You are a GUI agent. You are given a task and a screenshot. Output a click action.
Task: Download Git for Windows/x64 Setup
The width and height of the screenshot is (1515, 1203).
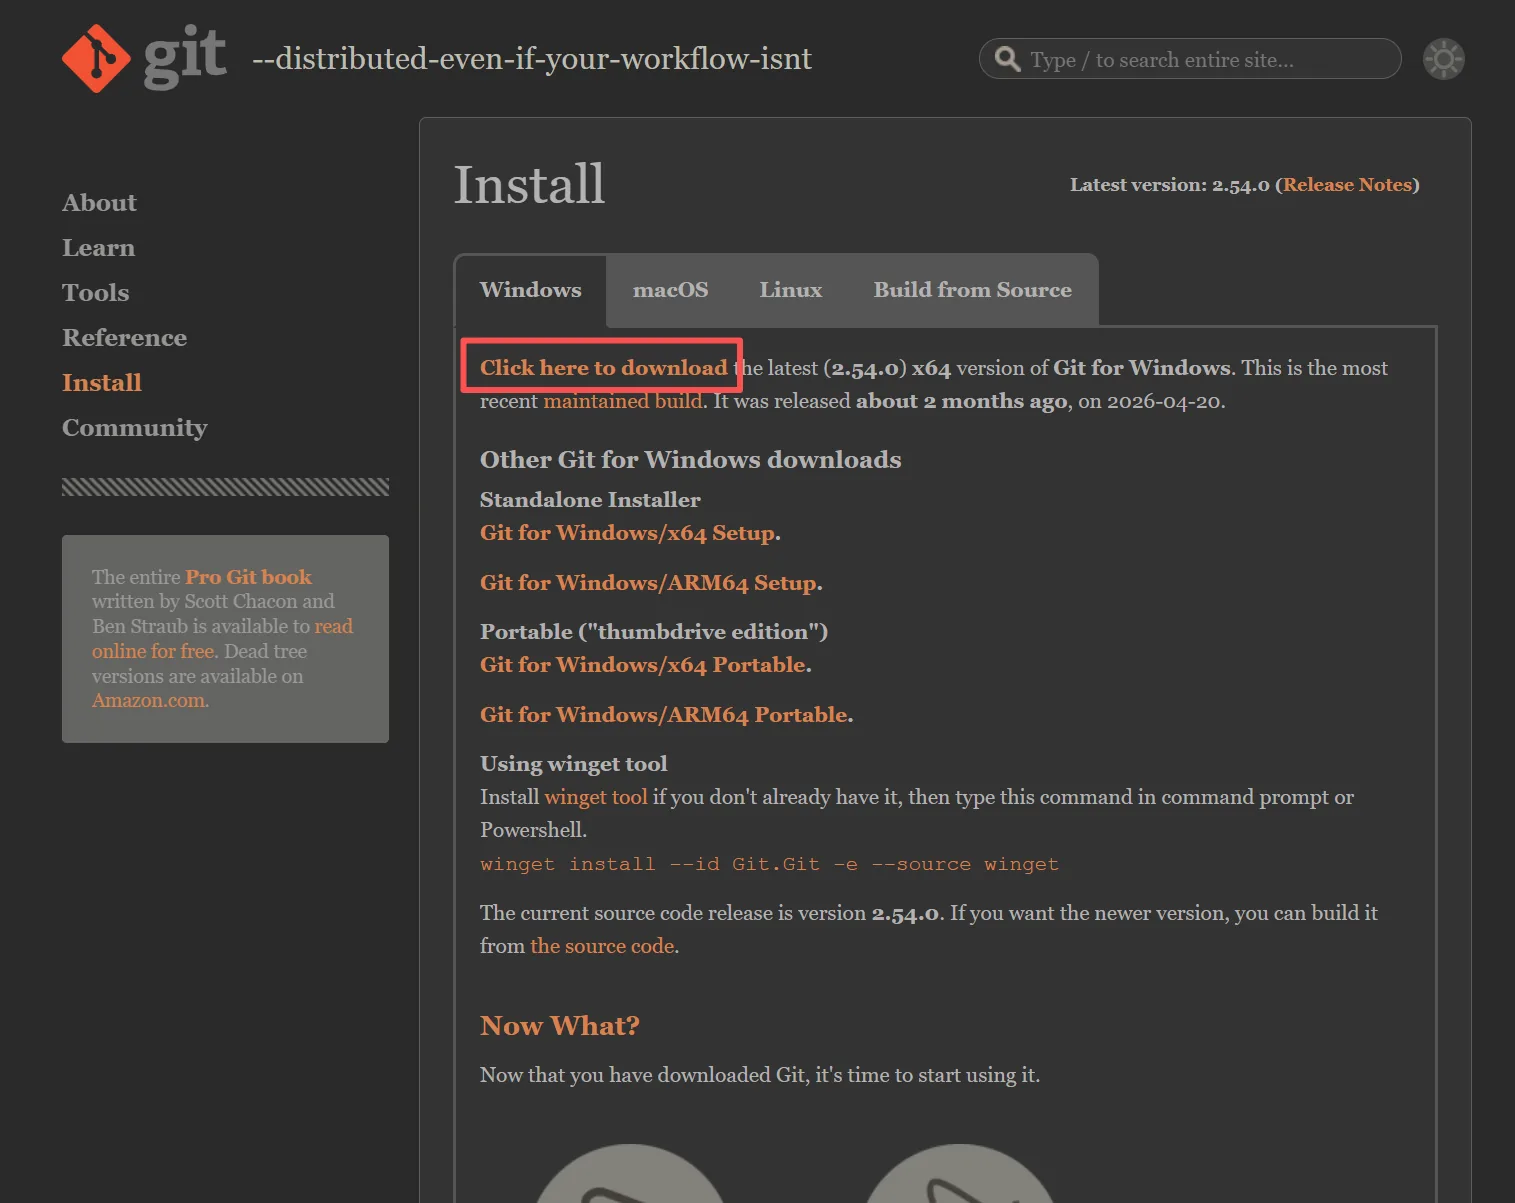click(627, 533)
